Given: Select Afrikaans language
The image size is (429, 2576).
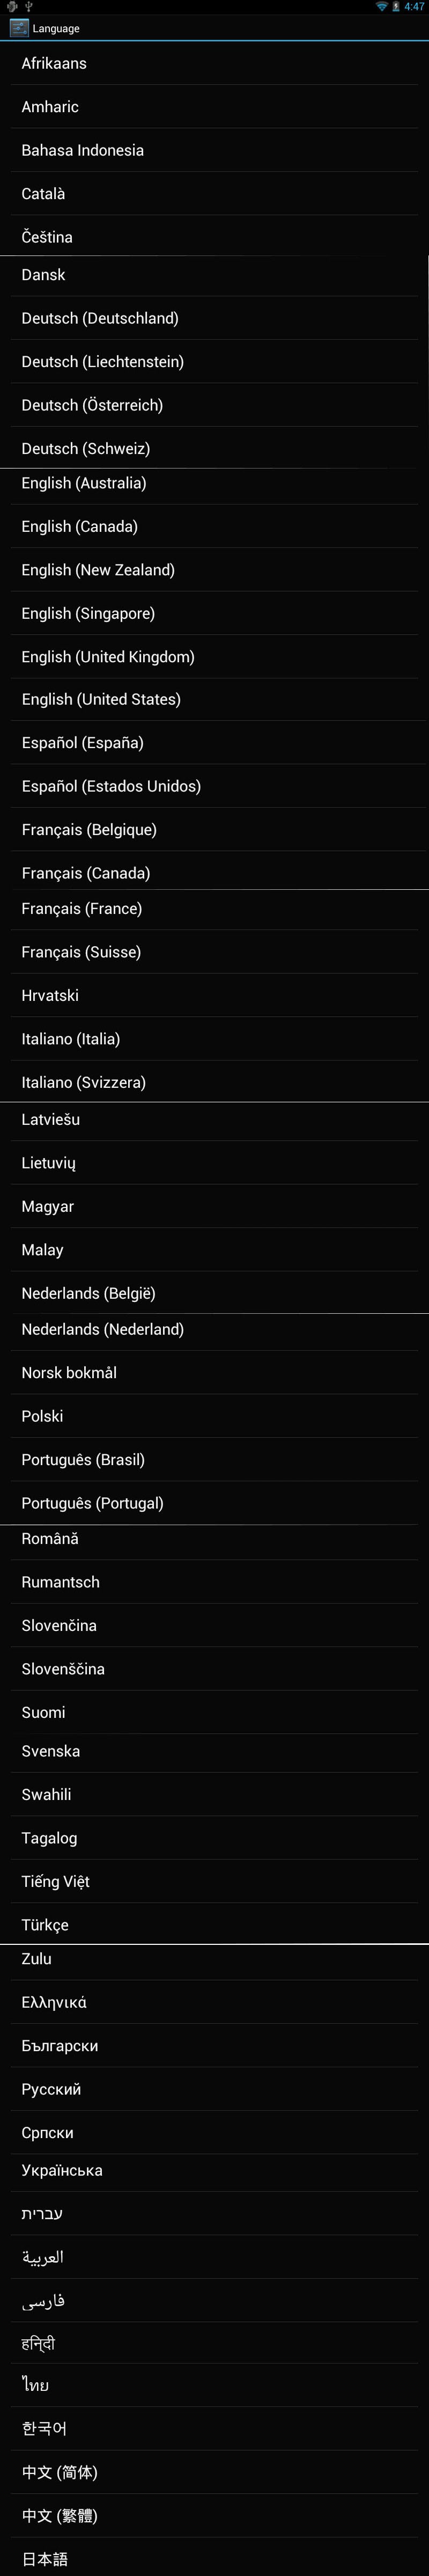Looking at the screenshot, I should 214,63.
